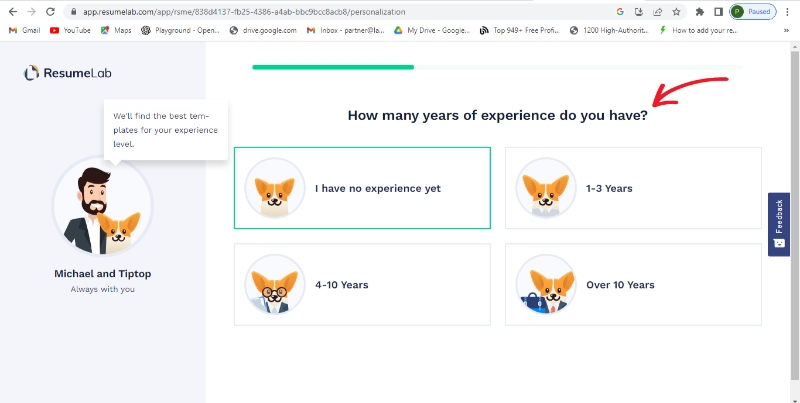
Task: Click the share page icon
Action: pyautogui.click(x=657, y=12)
